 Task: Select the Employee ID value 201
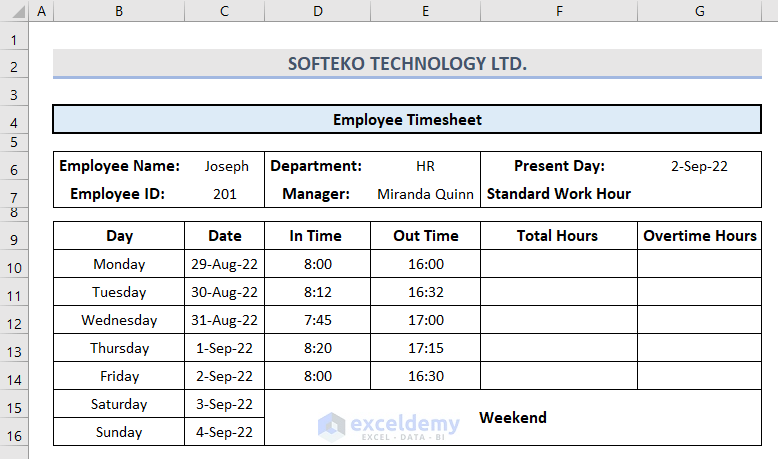tap(225, 194)
